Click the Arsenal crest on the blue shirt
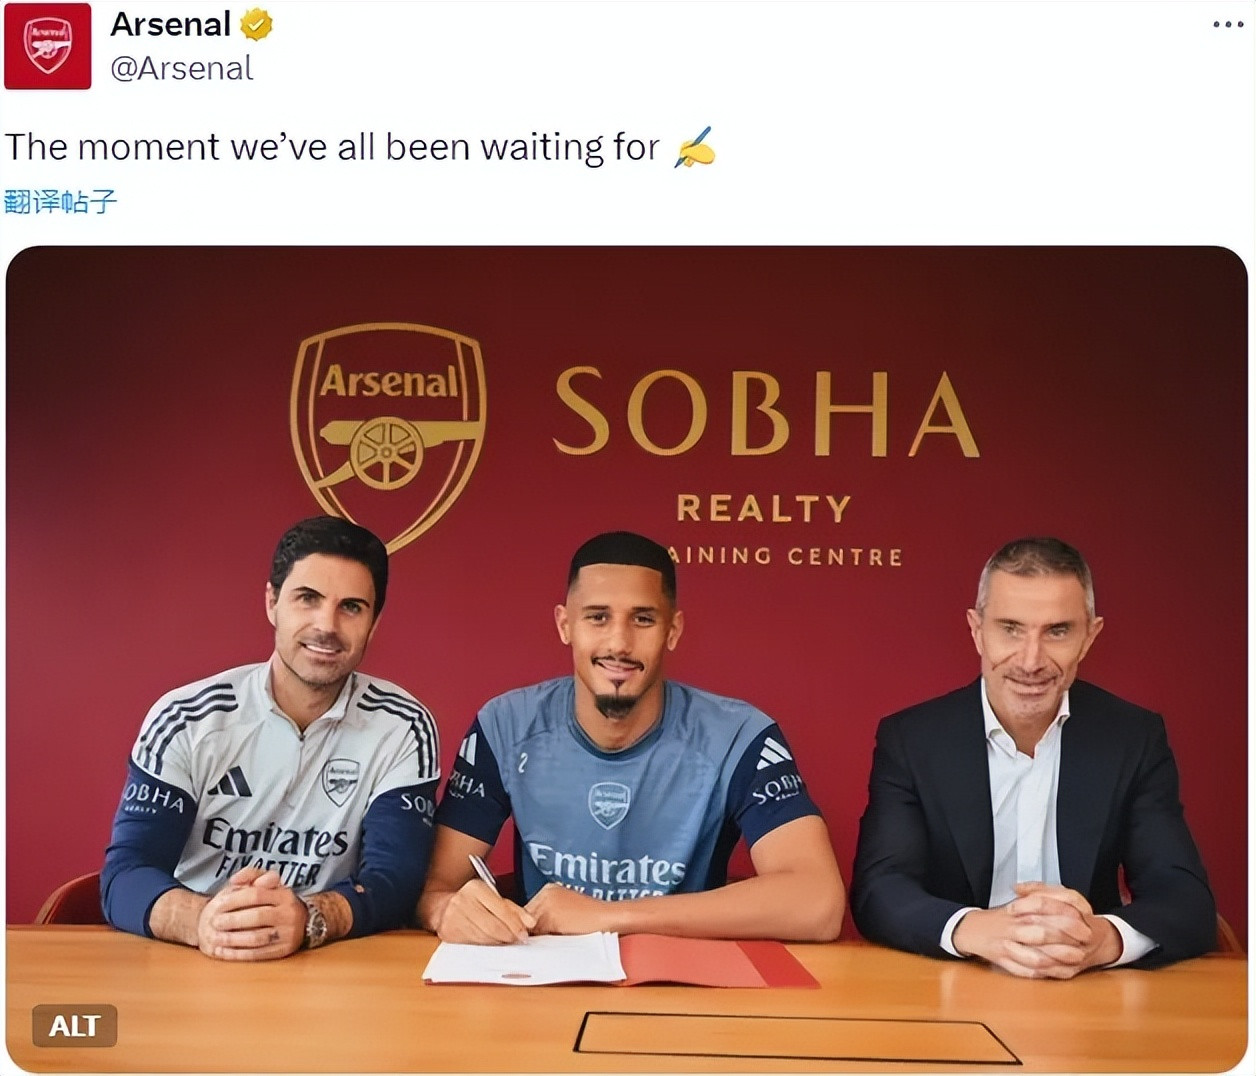The width and height of the screenshot is (1256, 1076). pos(609,804)
